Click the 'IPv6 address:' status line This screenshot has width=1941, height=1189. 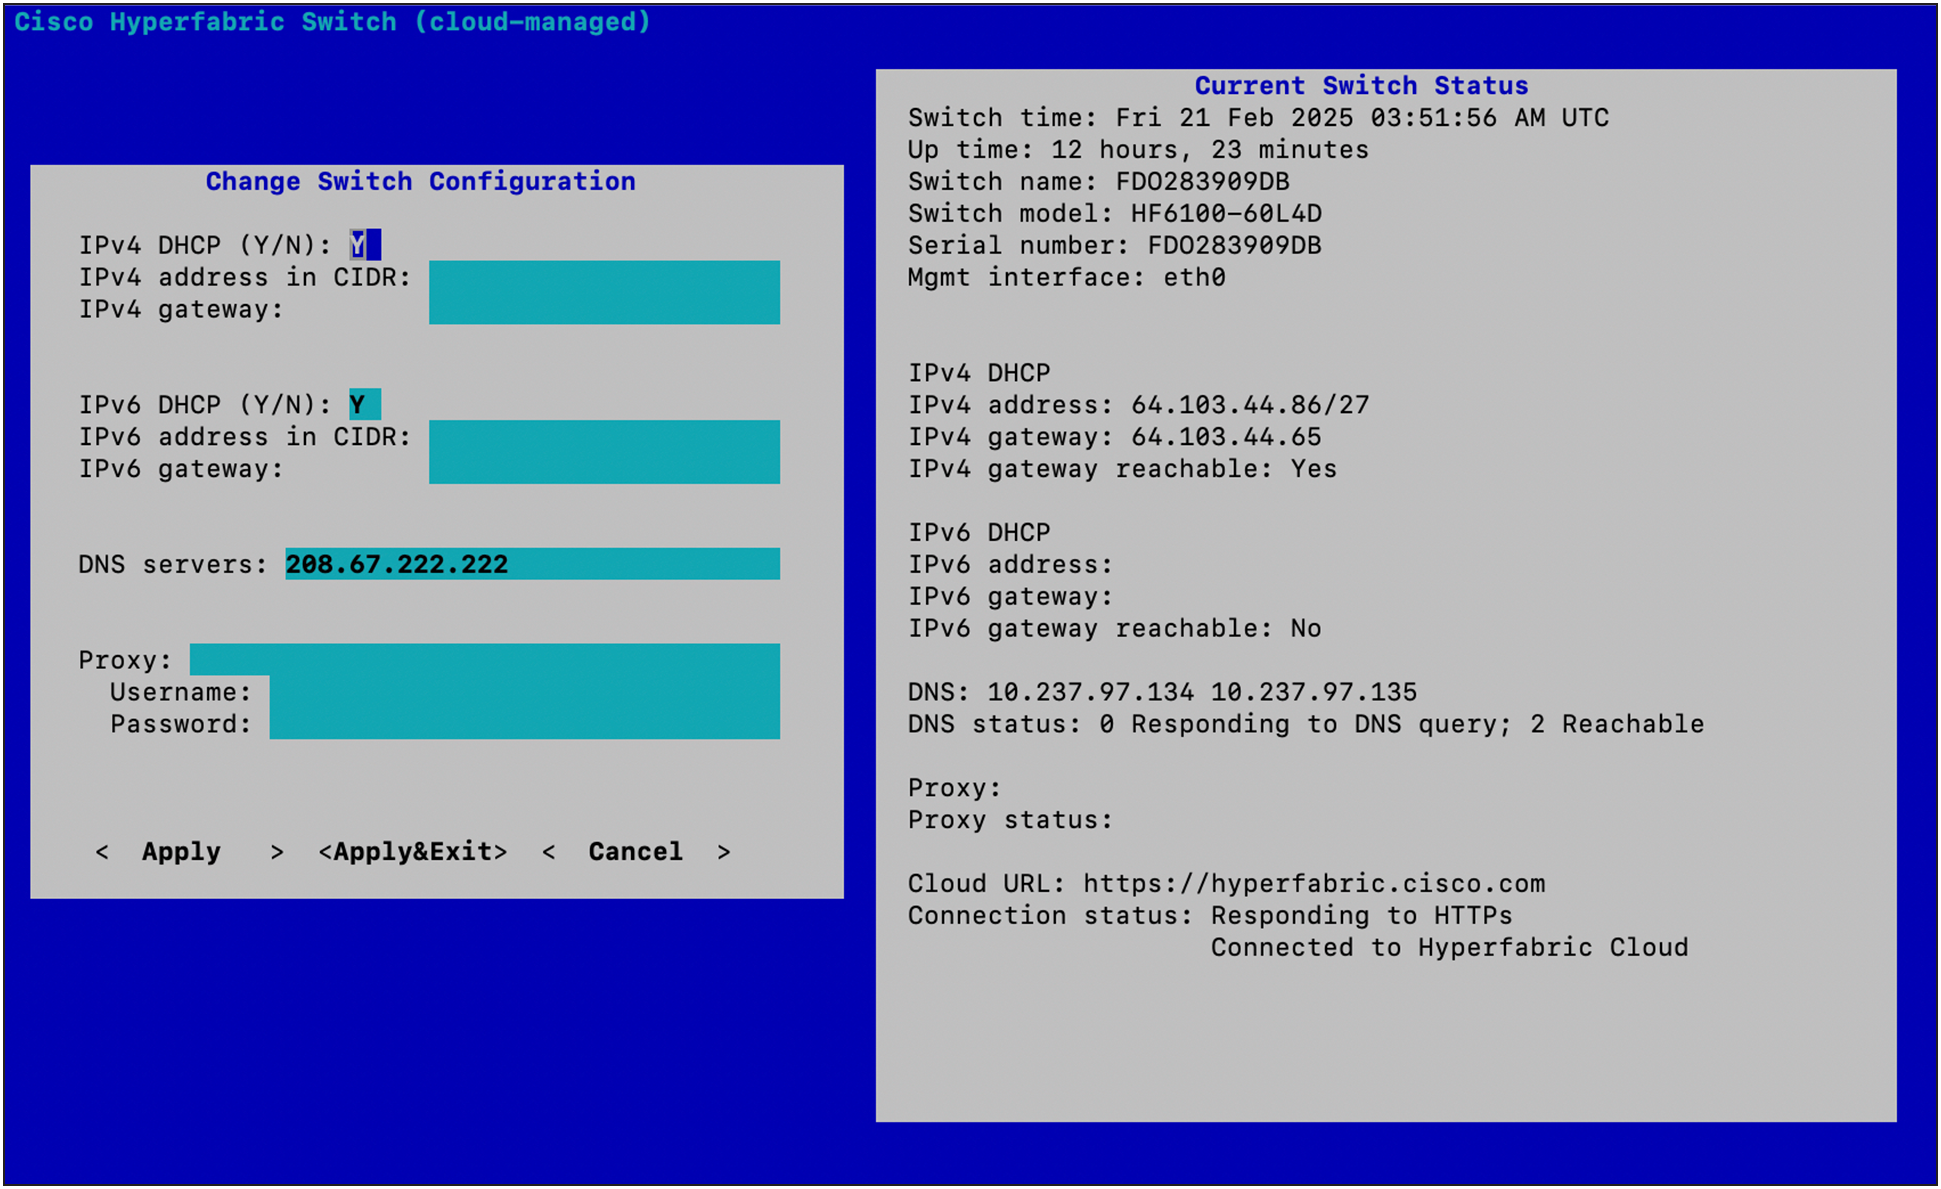click(1010, 565)
